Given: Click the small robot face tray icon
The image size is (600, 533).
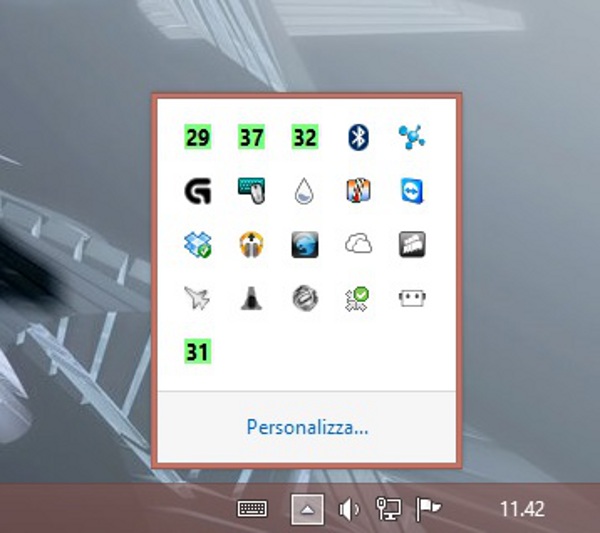Looking at the screenshot, I should pyautogui.click(x=412, y=298).
